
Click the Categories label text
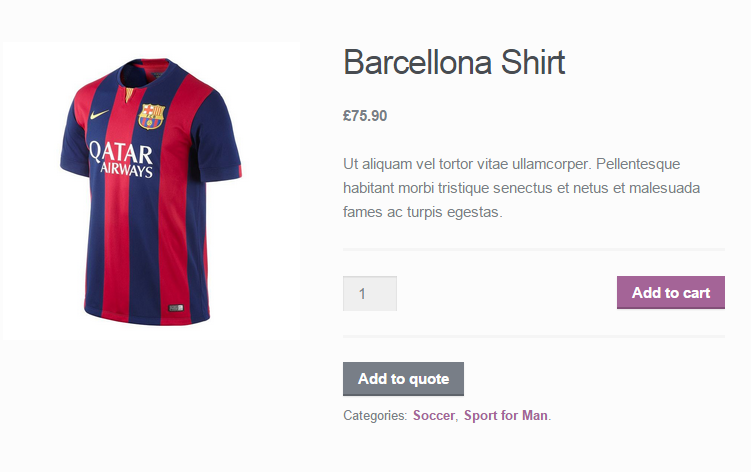375,415
